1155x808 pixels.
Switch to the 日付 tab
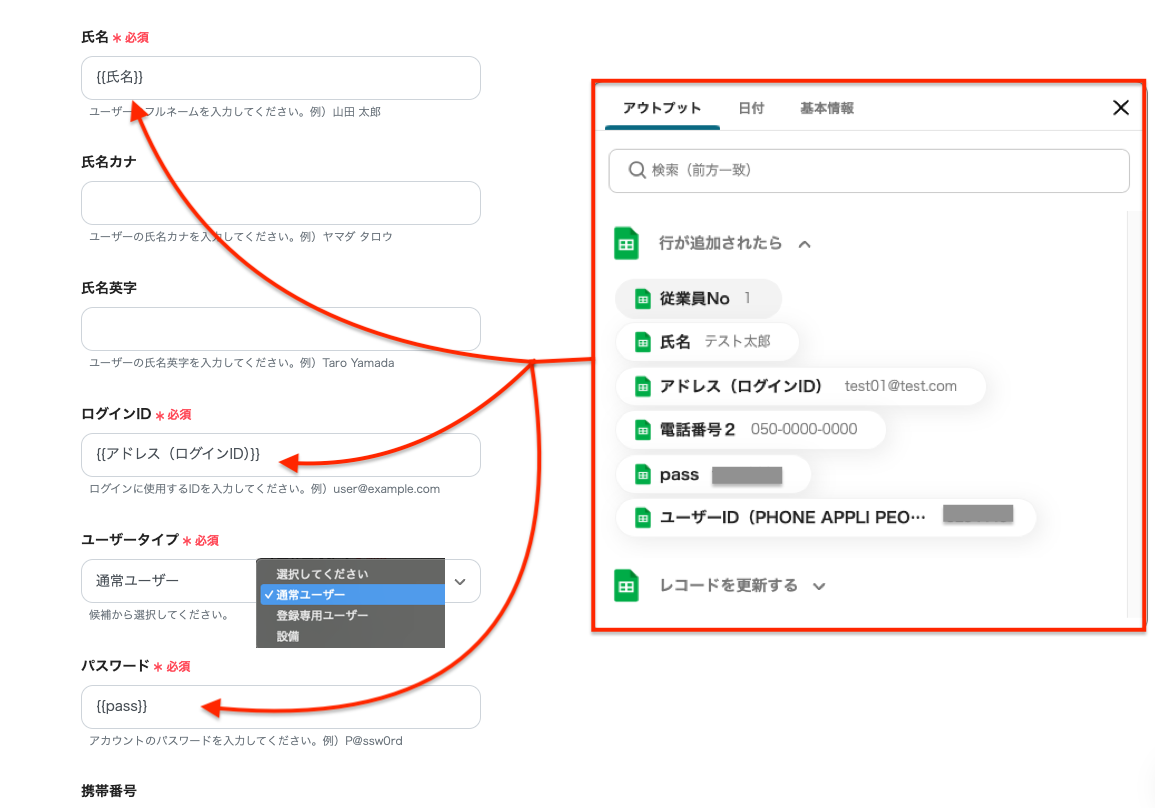[x=751, y=108]
